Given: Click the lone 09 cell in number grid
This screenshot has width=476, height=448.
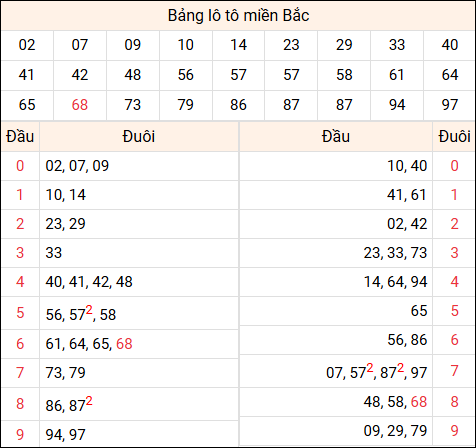Looking at the screenshot, I should (133, 45).
